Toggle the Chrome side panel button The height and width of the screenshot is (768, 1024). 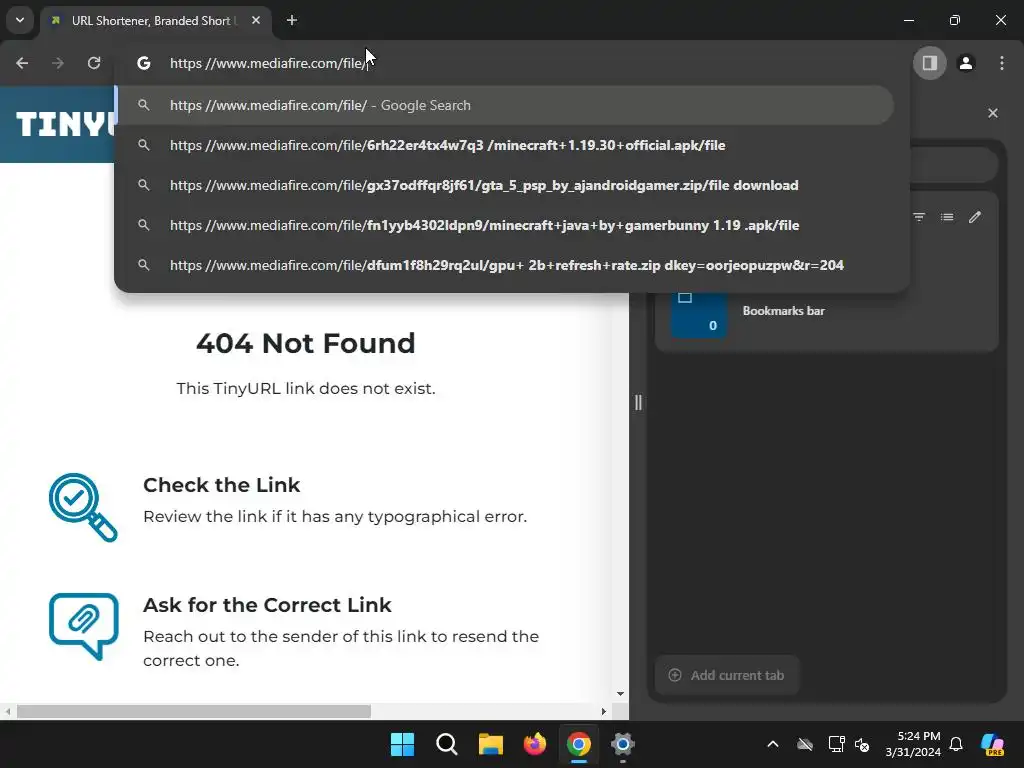point(929,63)
